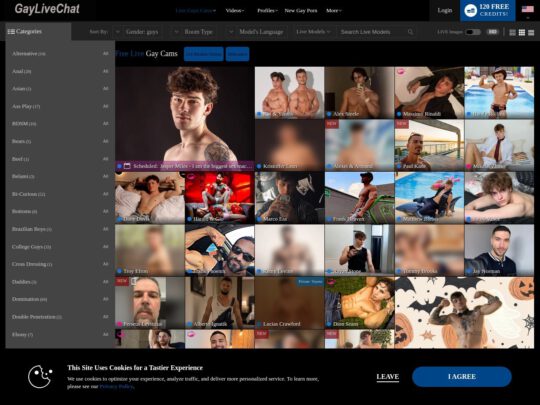The image size is (540, 405).
Task: Open the Privacy Policy link
Action: 116,386
